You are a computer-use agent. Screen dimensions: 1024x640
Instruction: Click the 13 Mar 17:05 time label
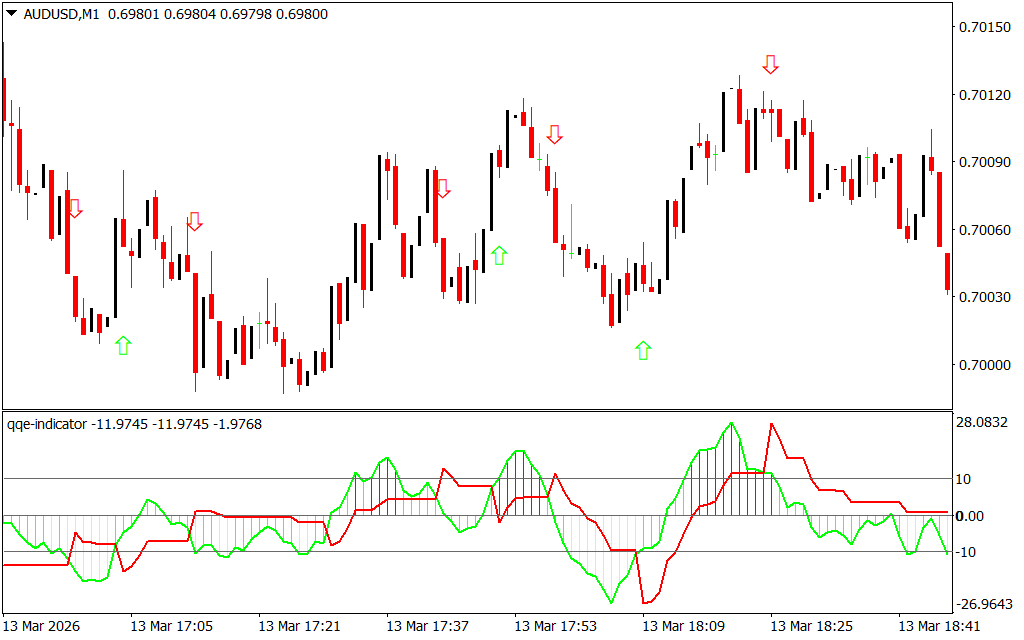pos(171,626)
